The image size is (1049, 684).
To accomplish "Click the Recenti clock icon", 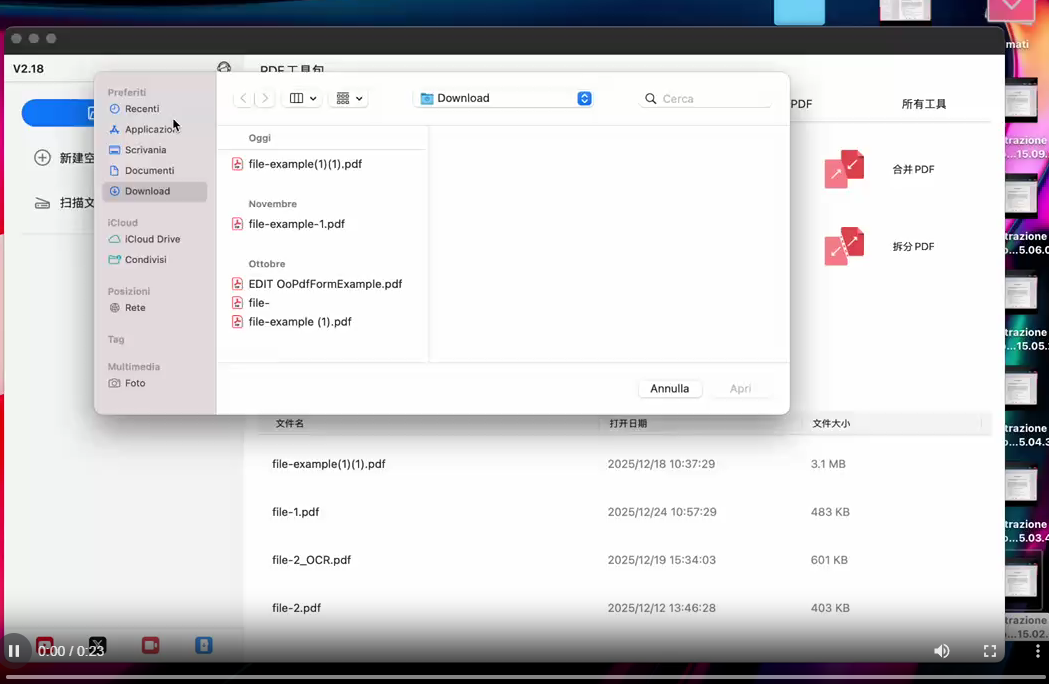I will 114,108.
